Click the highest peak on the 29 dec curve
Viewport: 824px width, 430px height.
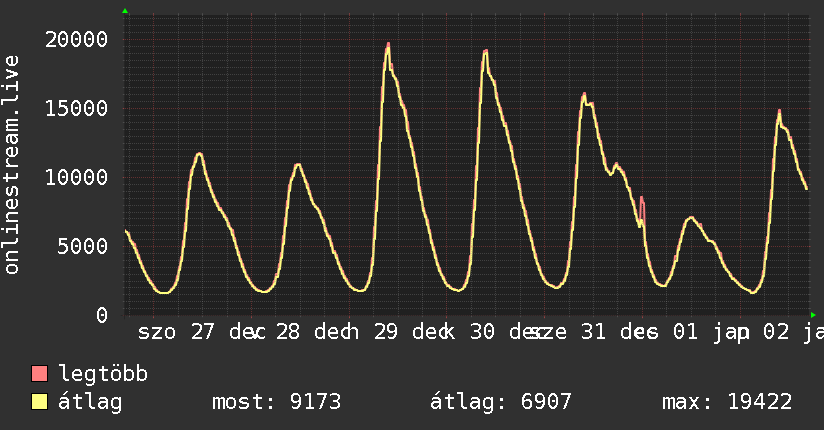(x=388, y=44)
